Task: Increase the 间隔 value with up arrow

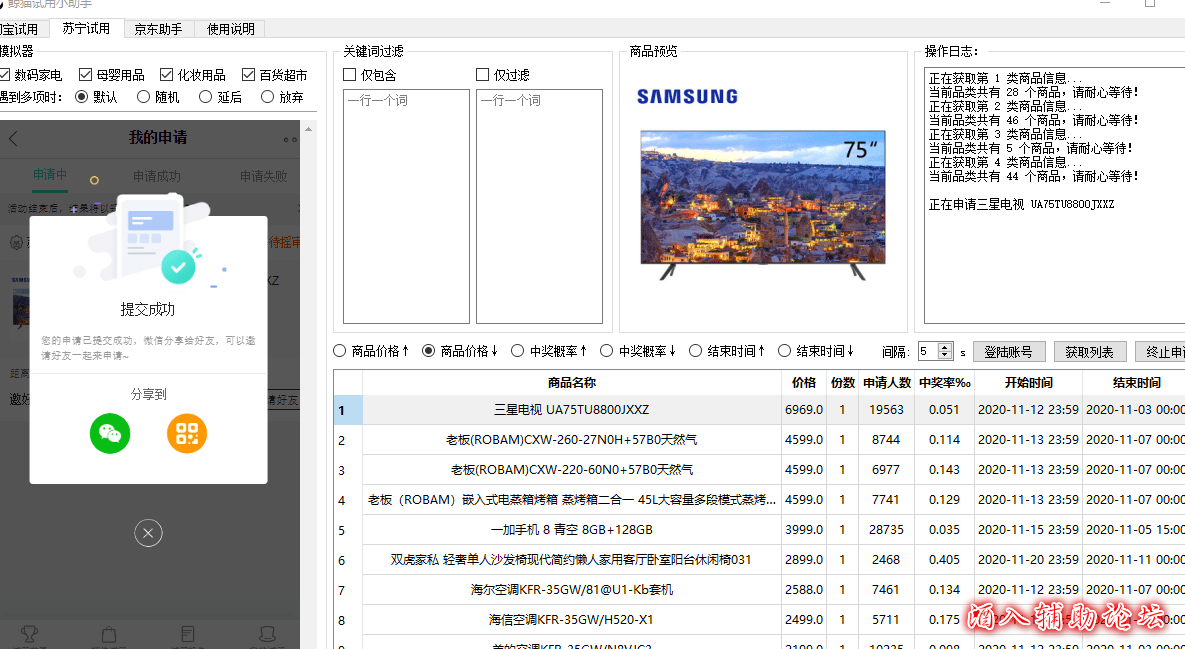Action: [945, 348]
